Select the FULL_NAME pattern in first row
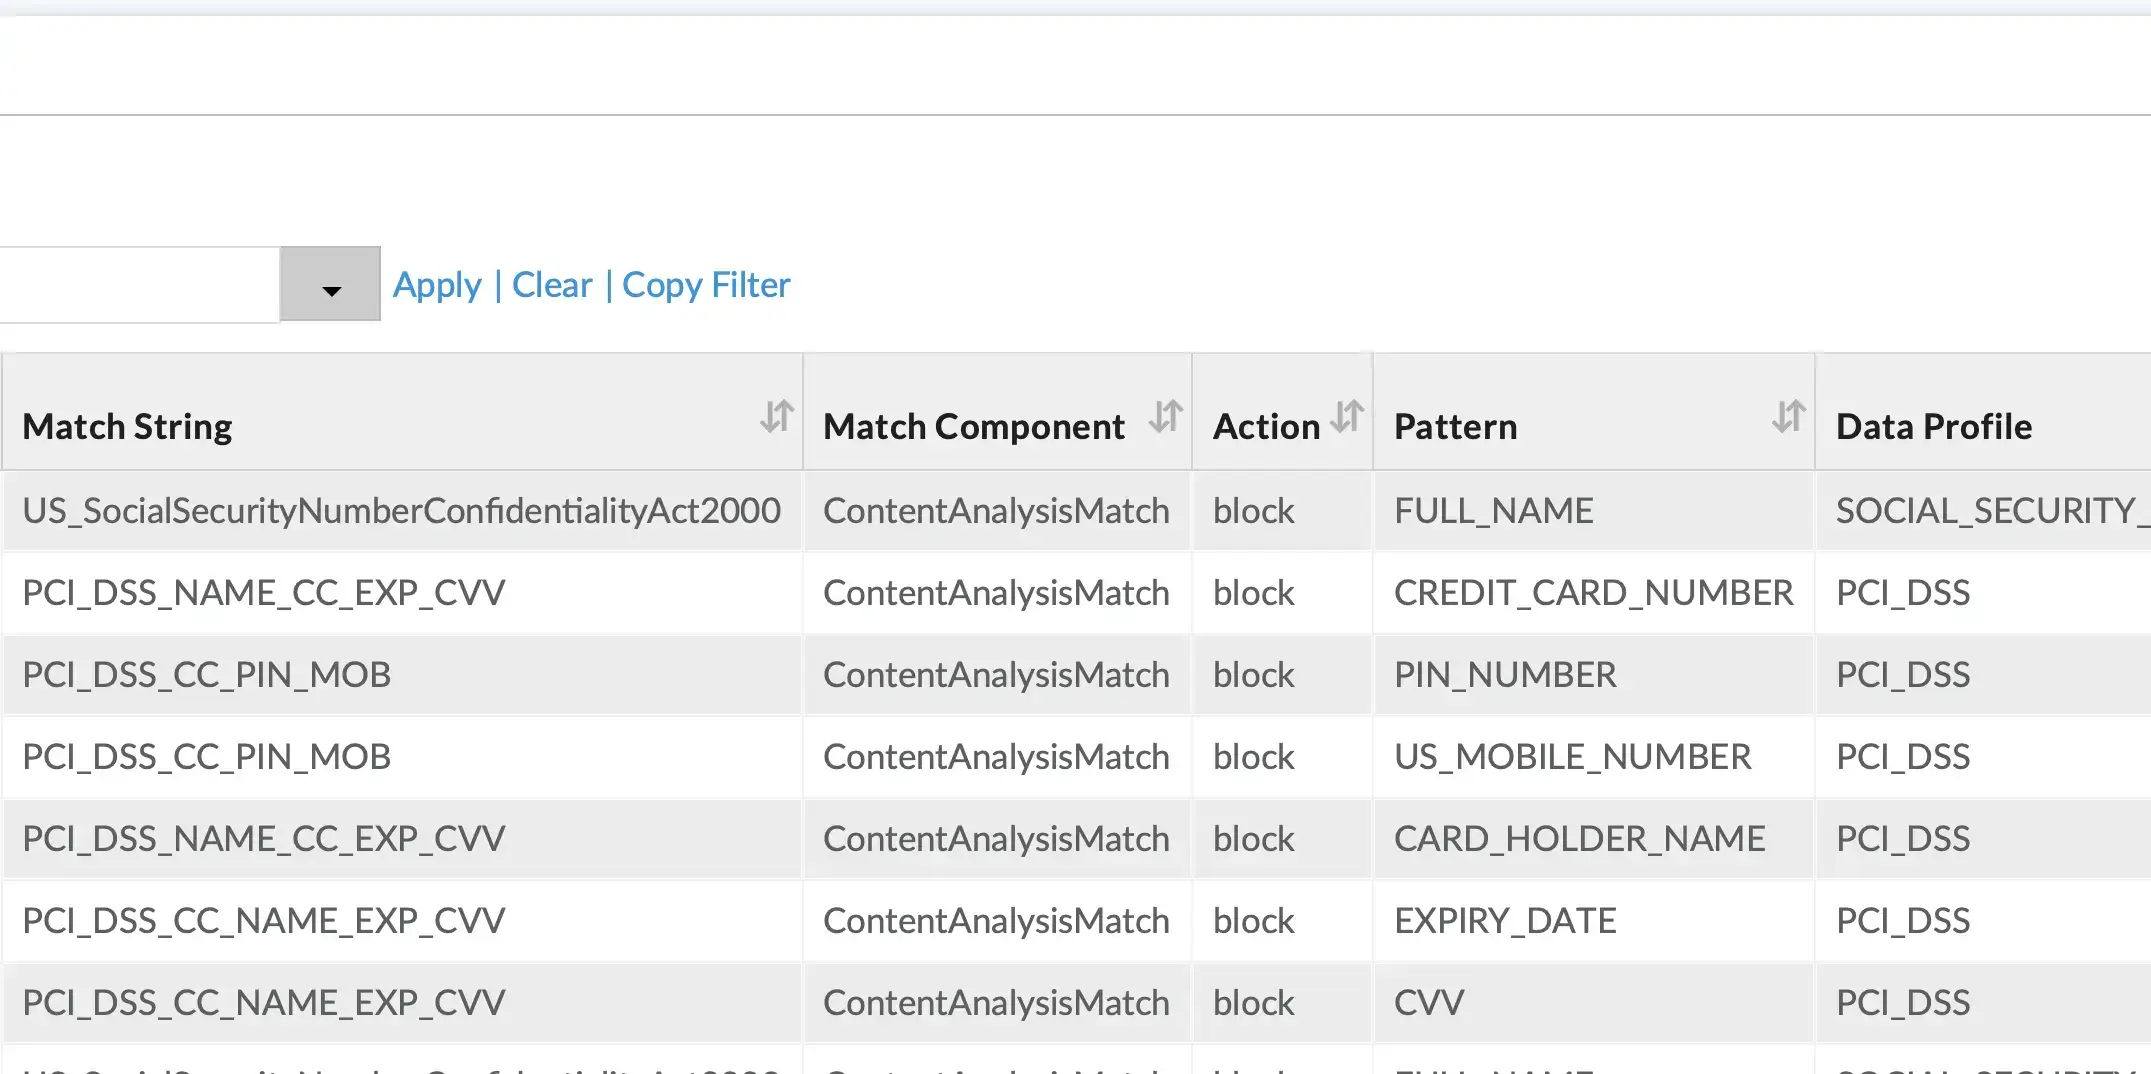The image size is (2151, 1074). 1493,511
